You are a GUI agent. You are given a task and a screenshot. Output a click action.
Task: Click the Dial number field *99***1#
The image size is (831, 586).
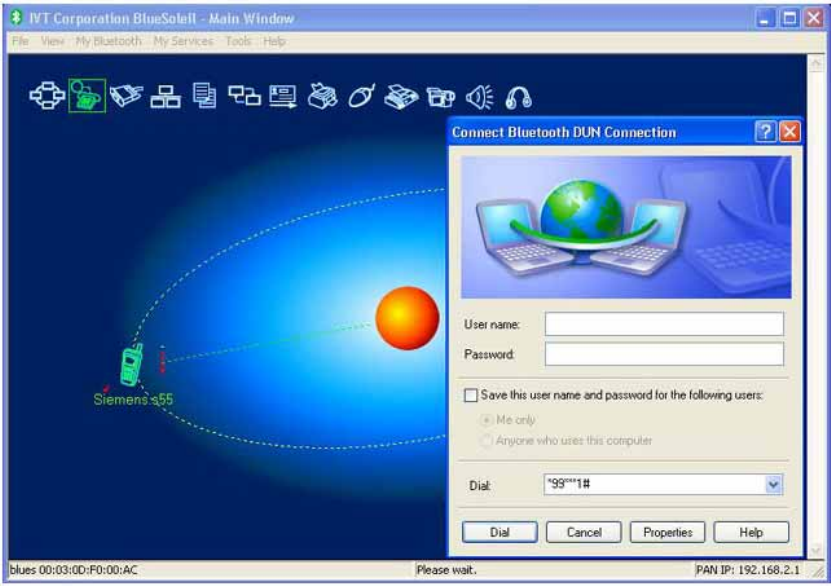655,484
